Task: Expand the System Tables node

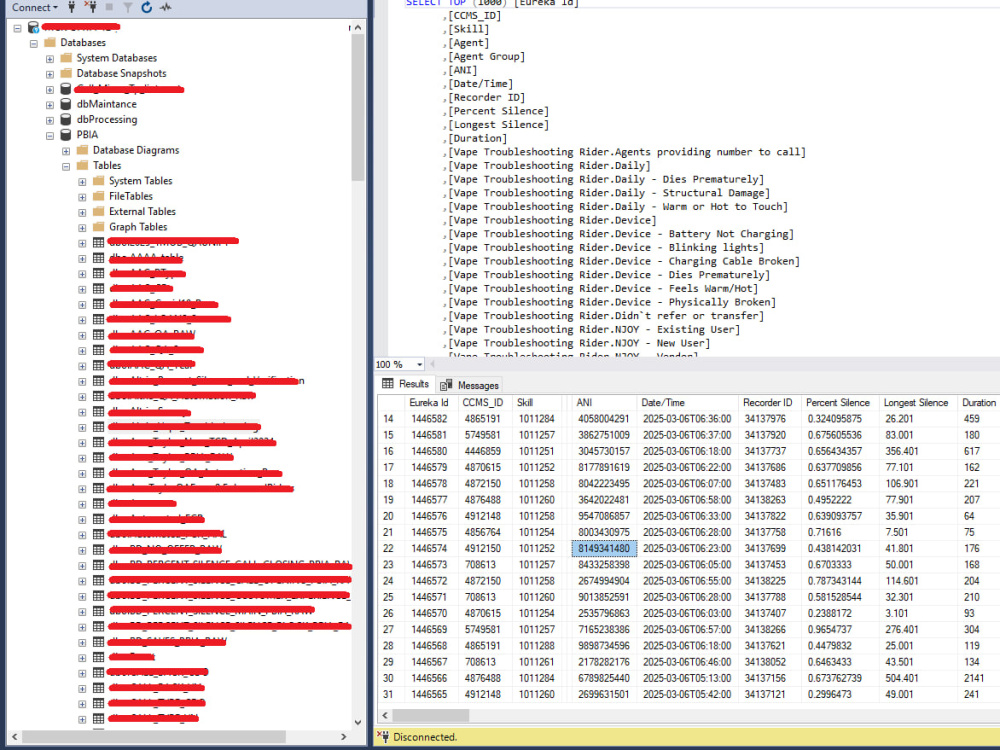Action: coord(82,182)
